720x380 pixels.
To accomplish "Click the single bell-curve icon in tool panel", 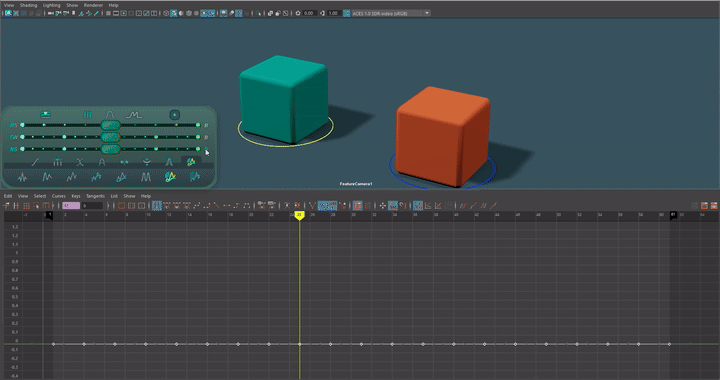I will [110, 115].
